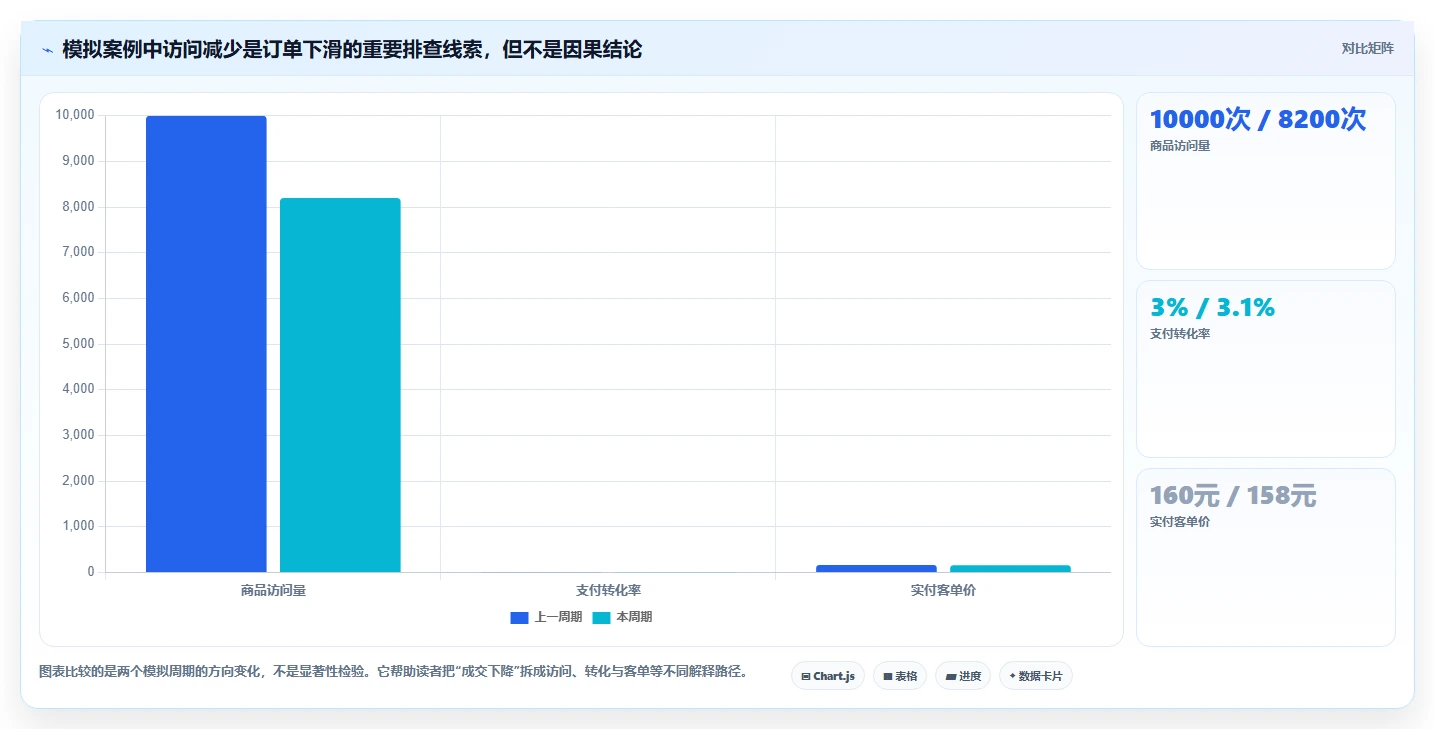
Task: Click the cyan 本周期 legend color swatch
Action: coord(601,617)
